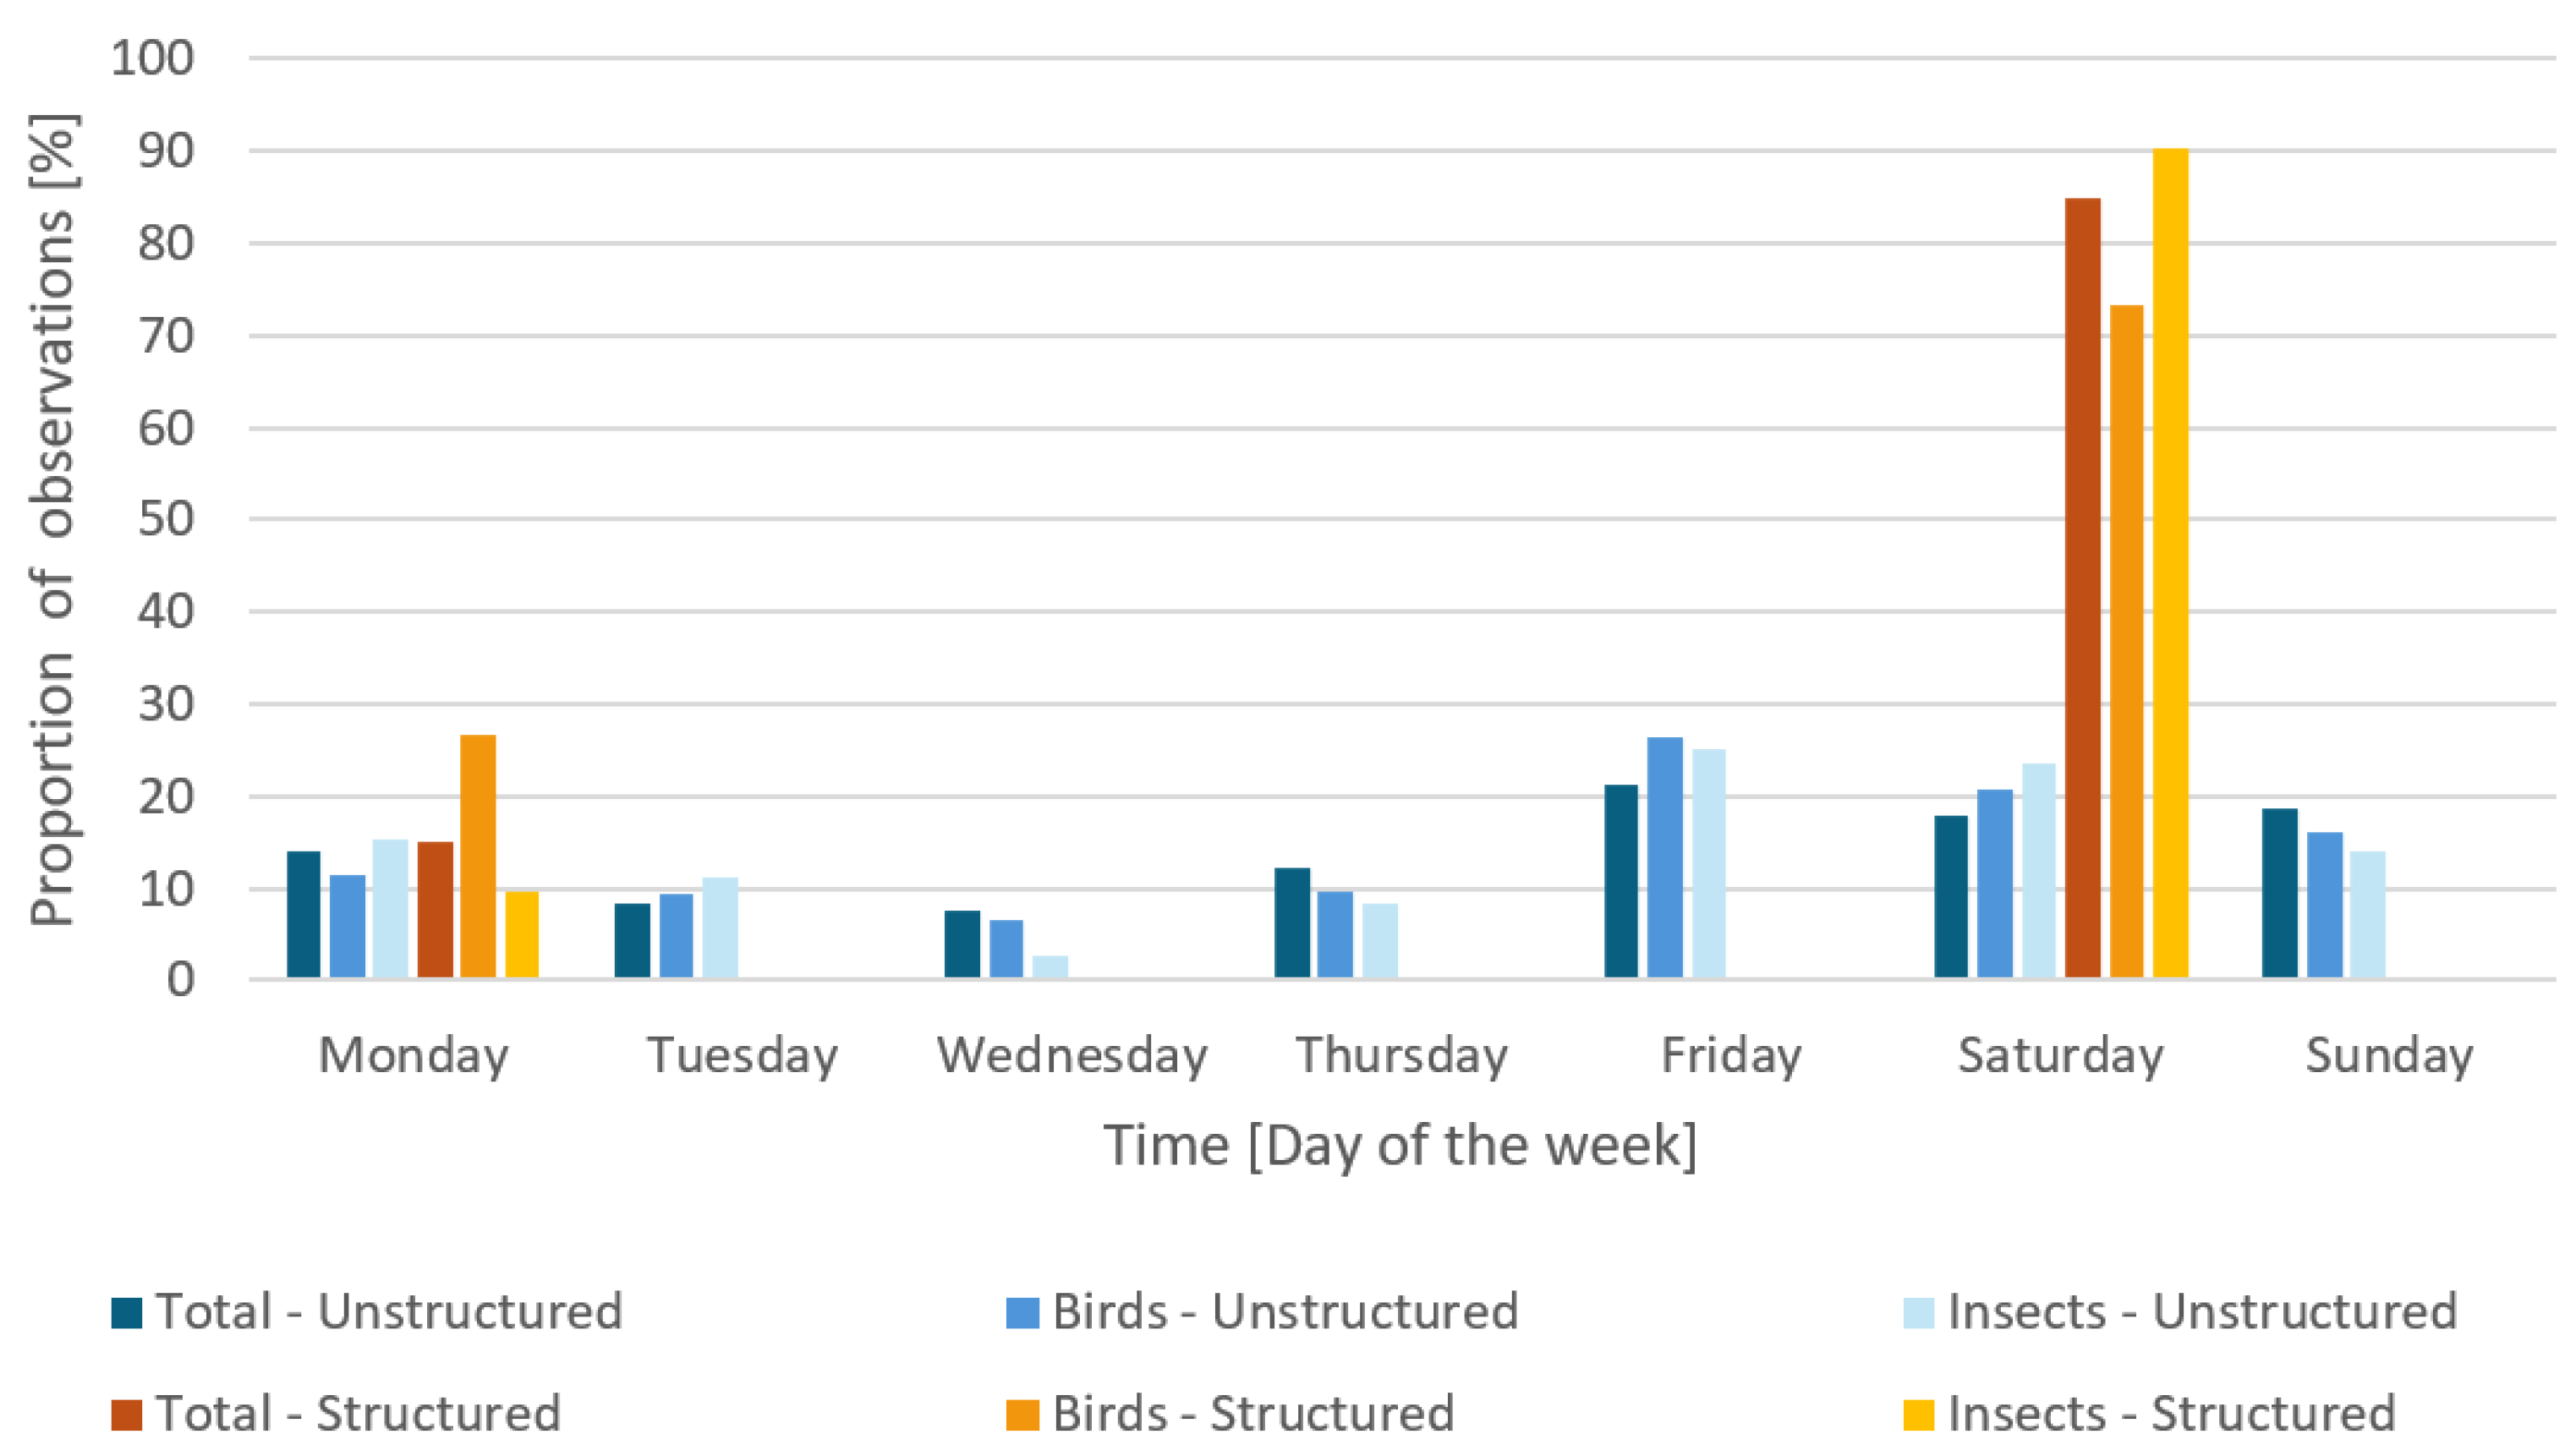
Task: Click the Total - Structured legend swatch
Action: [126, 1415]
